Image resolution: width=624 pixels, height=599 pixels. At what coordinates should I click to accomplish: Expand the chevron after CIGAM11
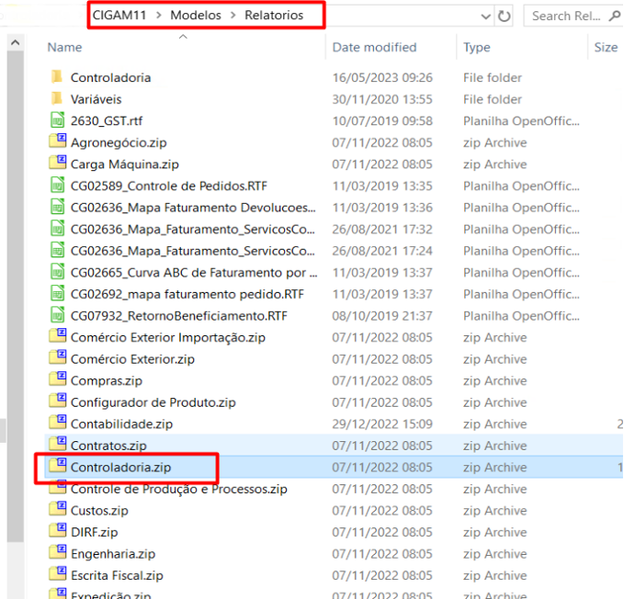point(159,15)
